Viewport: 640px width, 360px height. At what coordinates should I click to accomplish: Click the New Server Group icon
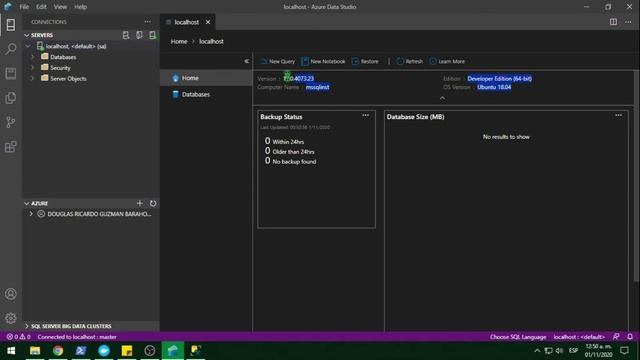[139, 35]
